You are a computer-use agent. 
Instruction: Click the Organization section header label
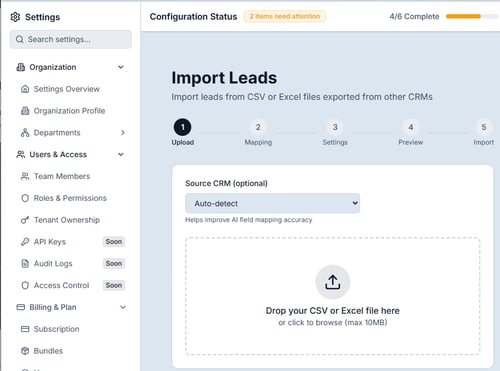[53, 67]
